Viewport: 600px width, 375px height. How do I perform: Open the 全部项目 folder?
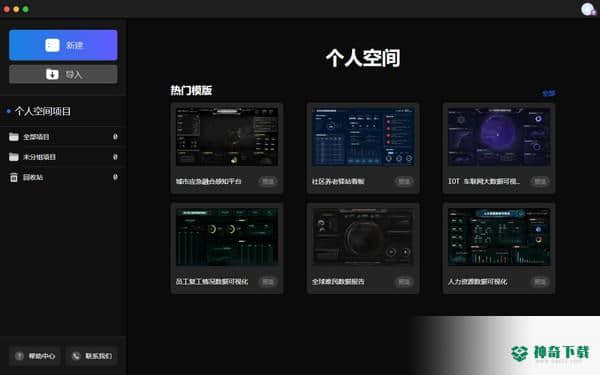coord(63,137)
